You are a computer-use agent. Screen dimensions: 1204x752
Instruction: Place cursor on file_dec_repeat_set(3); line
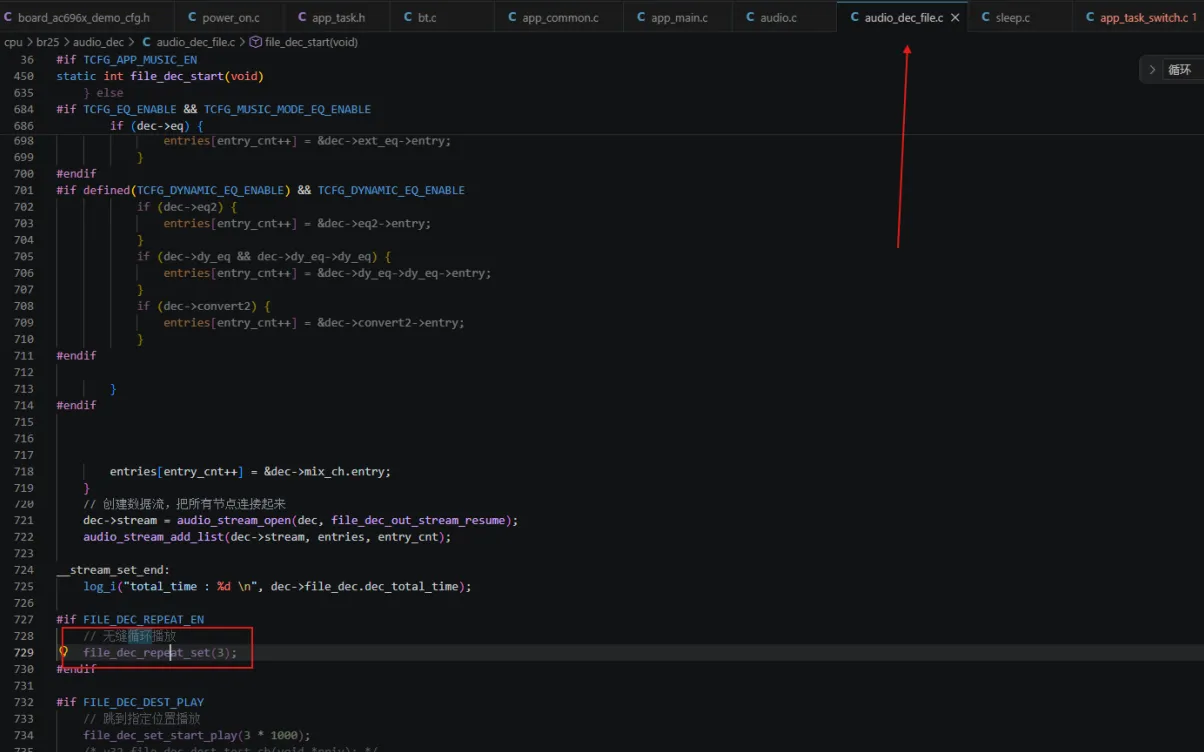click(x=160, y=652)
